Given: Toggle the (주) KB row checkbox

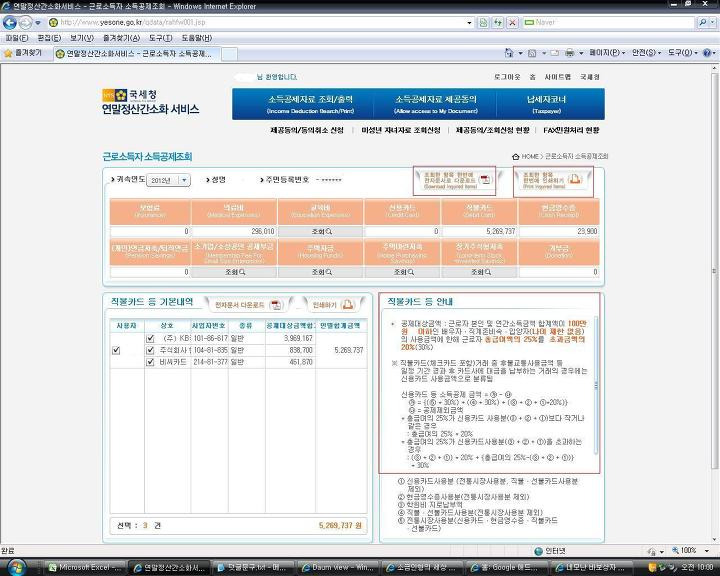Looking at the screenshot, I should [x=150, y=339].
